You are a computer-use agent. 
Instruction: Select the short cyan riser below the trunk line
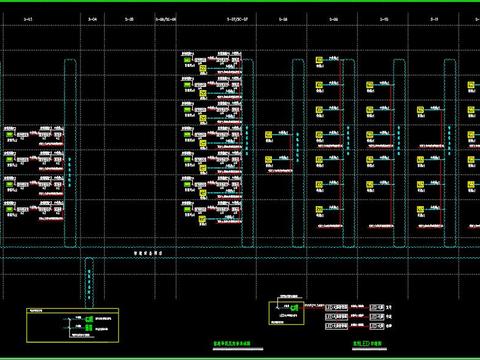(89, 282)
